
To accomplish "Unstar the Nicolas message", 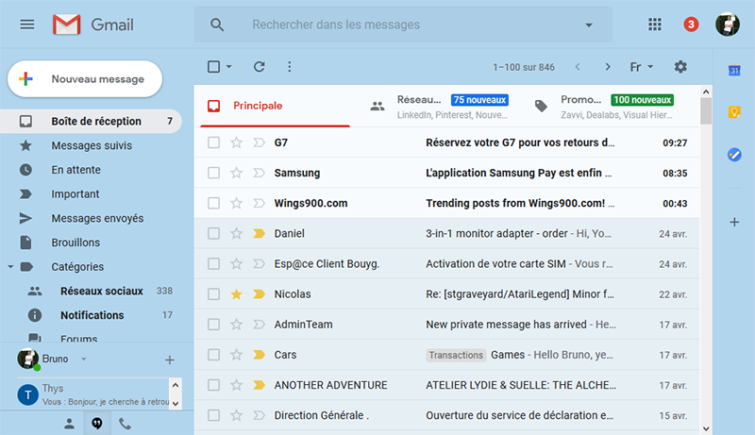I will pyautogui.click(x=236, y=294).
